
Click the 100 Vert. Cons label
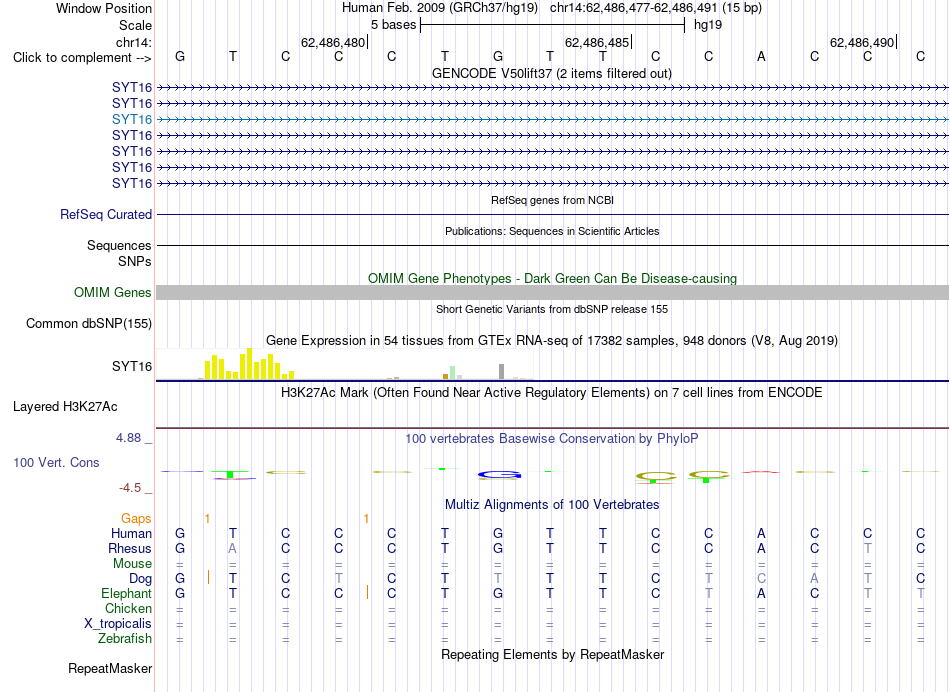coord(56,462)
